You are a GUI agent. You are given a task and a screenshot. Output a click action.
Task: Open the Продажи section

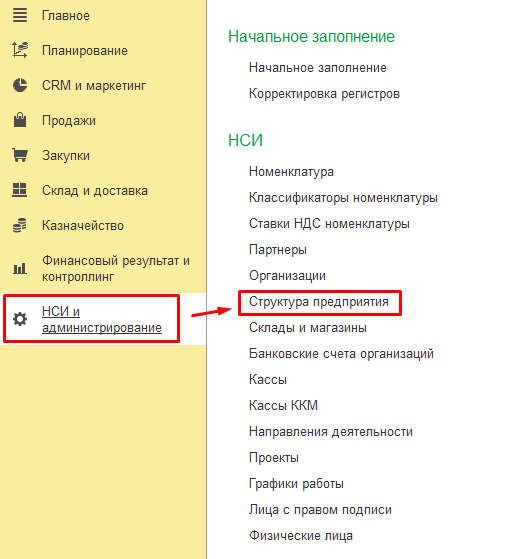pos(69,120)
